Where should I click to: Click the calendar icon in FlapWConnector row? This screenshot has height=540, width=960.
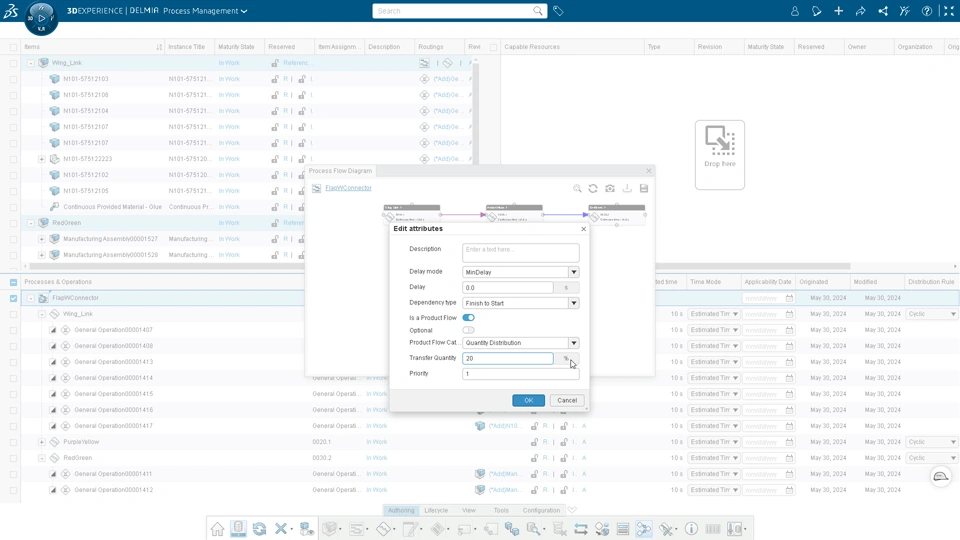[x=790, y=298]
